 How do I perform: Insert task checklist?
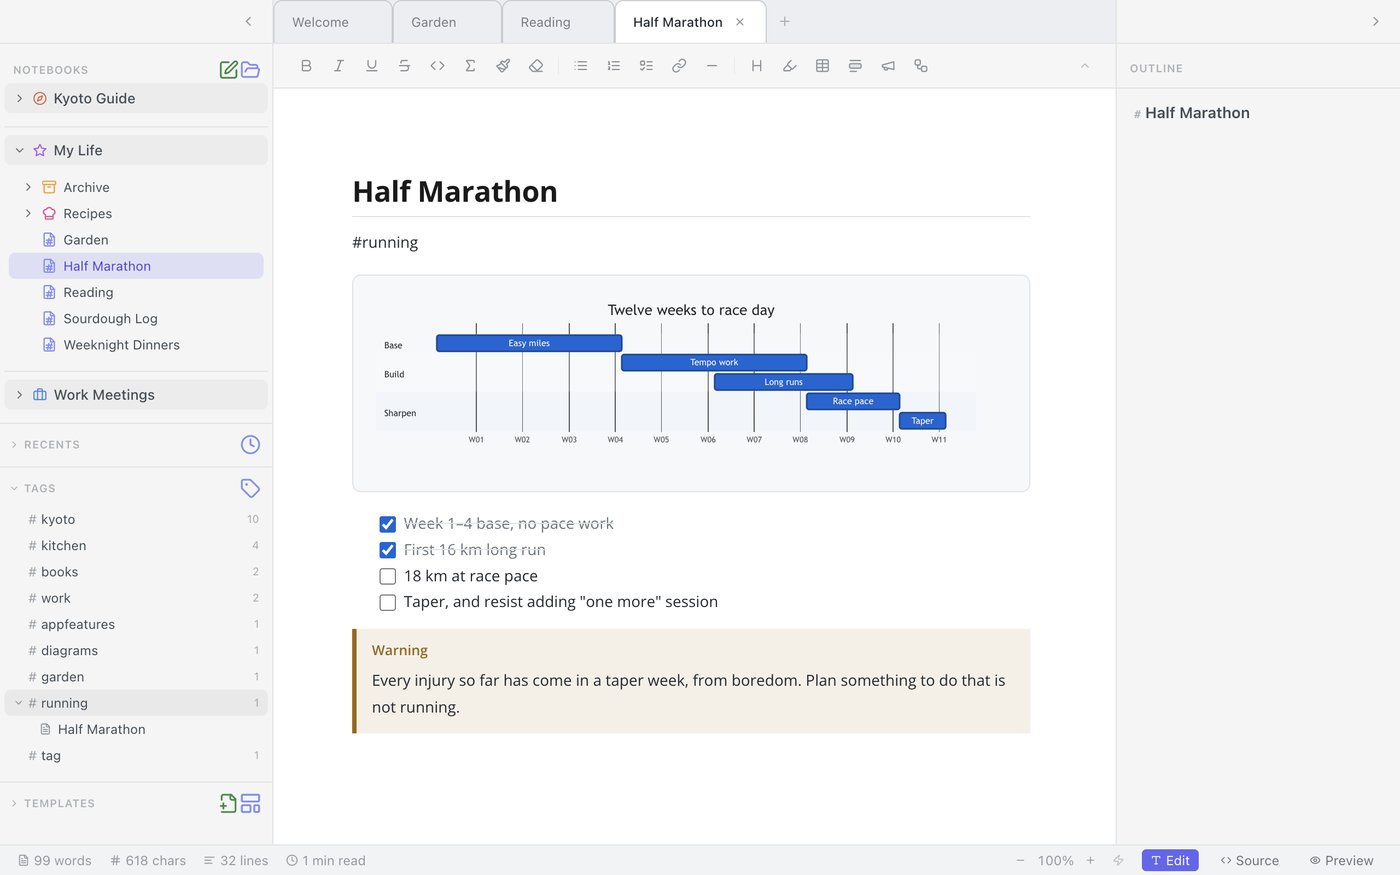[x=646, y=66]
